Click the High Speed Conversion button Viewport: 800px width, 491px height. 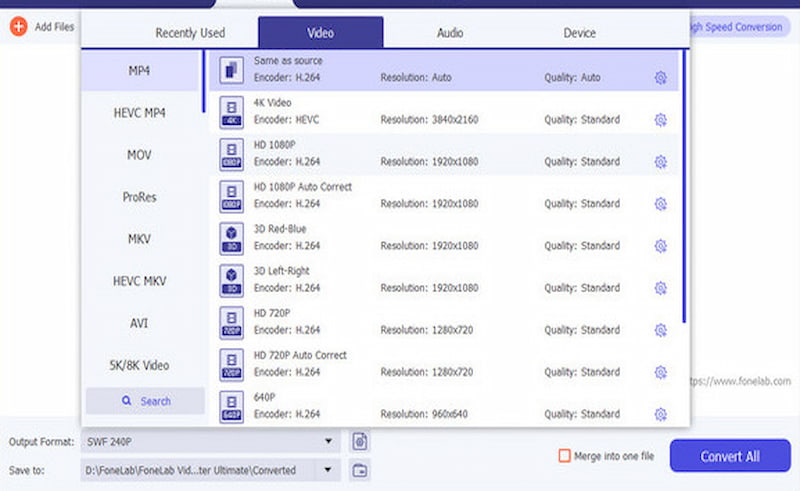tap(738, 27)
